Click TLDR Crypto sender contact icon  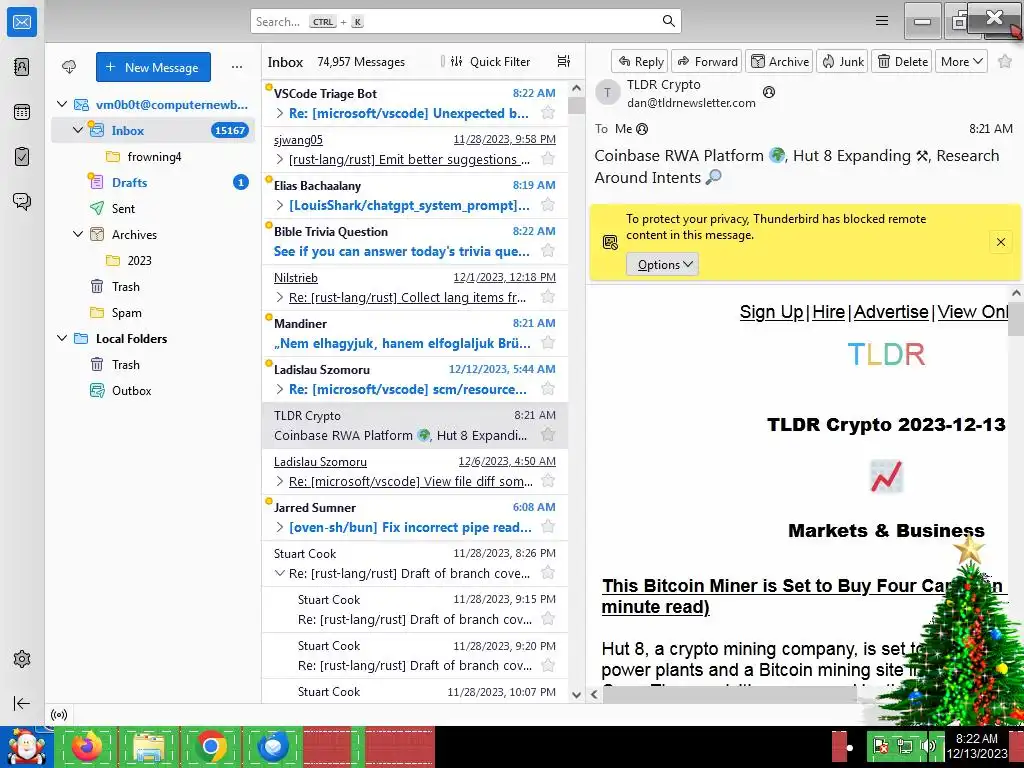[x=769, y=92]
